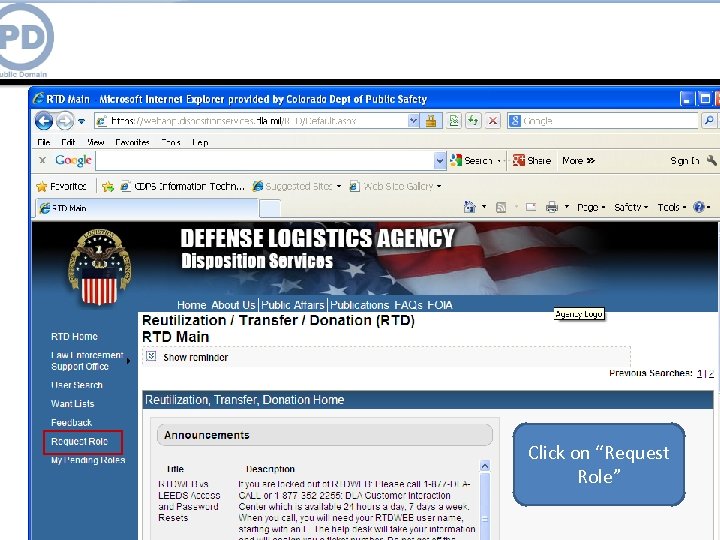Select the RTD Main browser tab

click(x=147, y=208)
